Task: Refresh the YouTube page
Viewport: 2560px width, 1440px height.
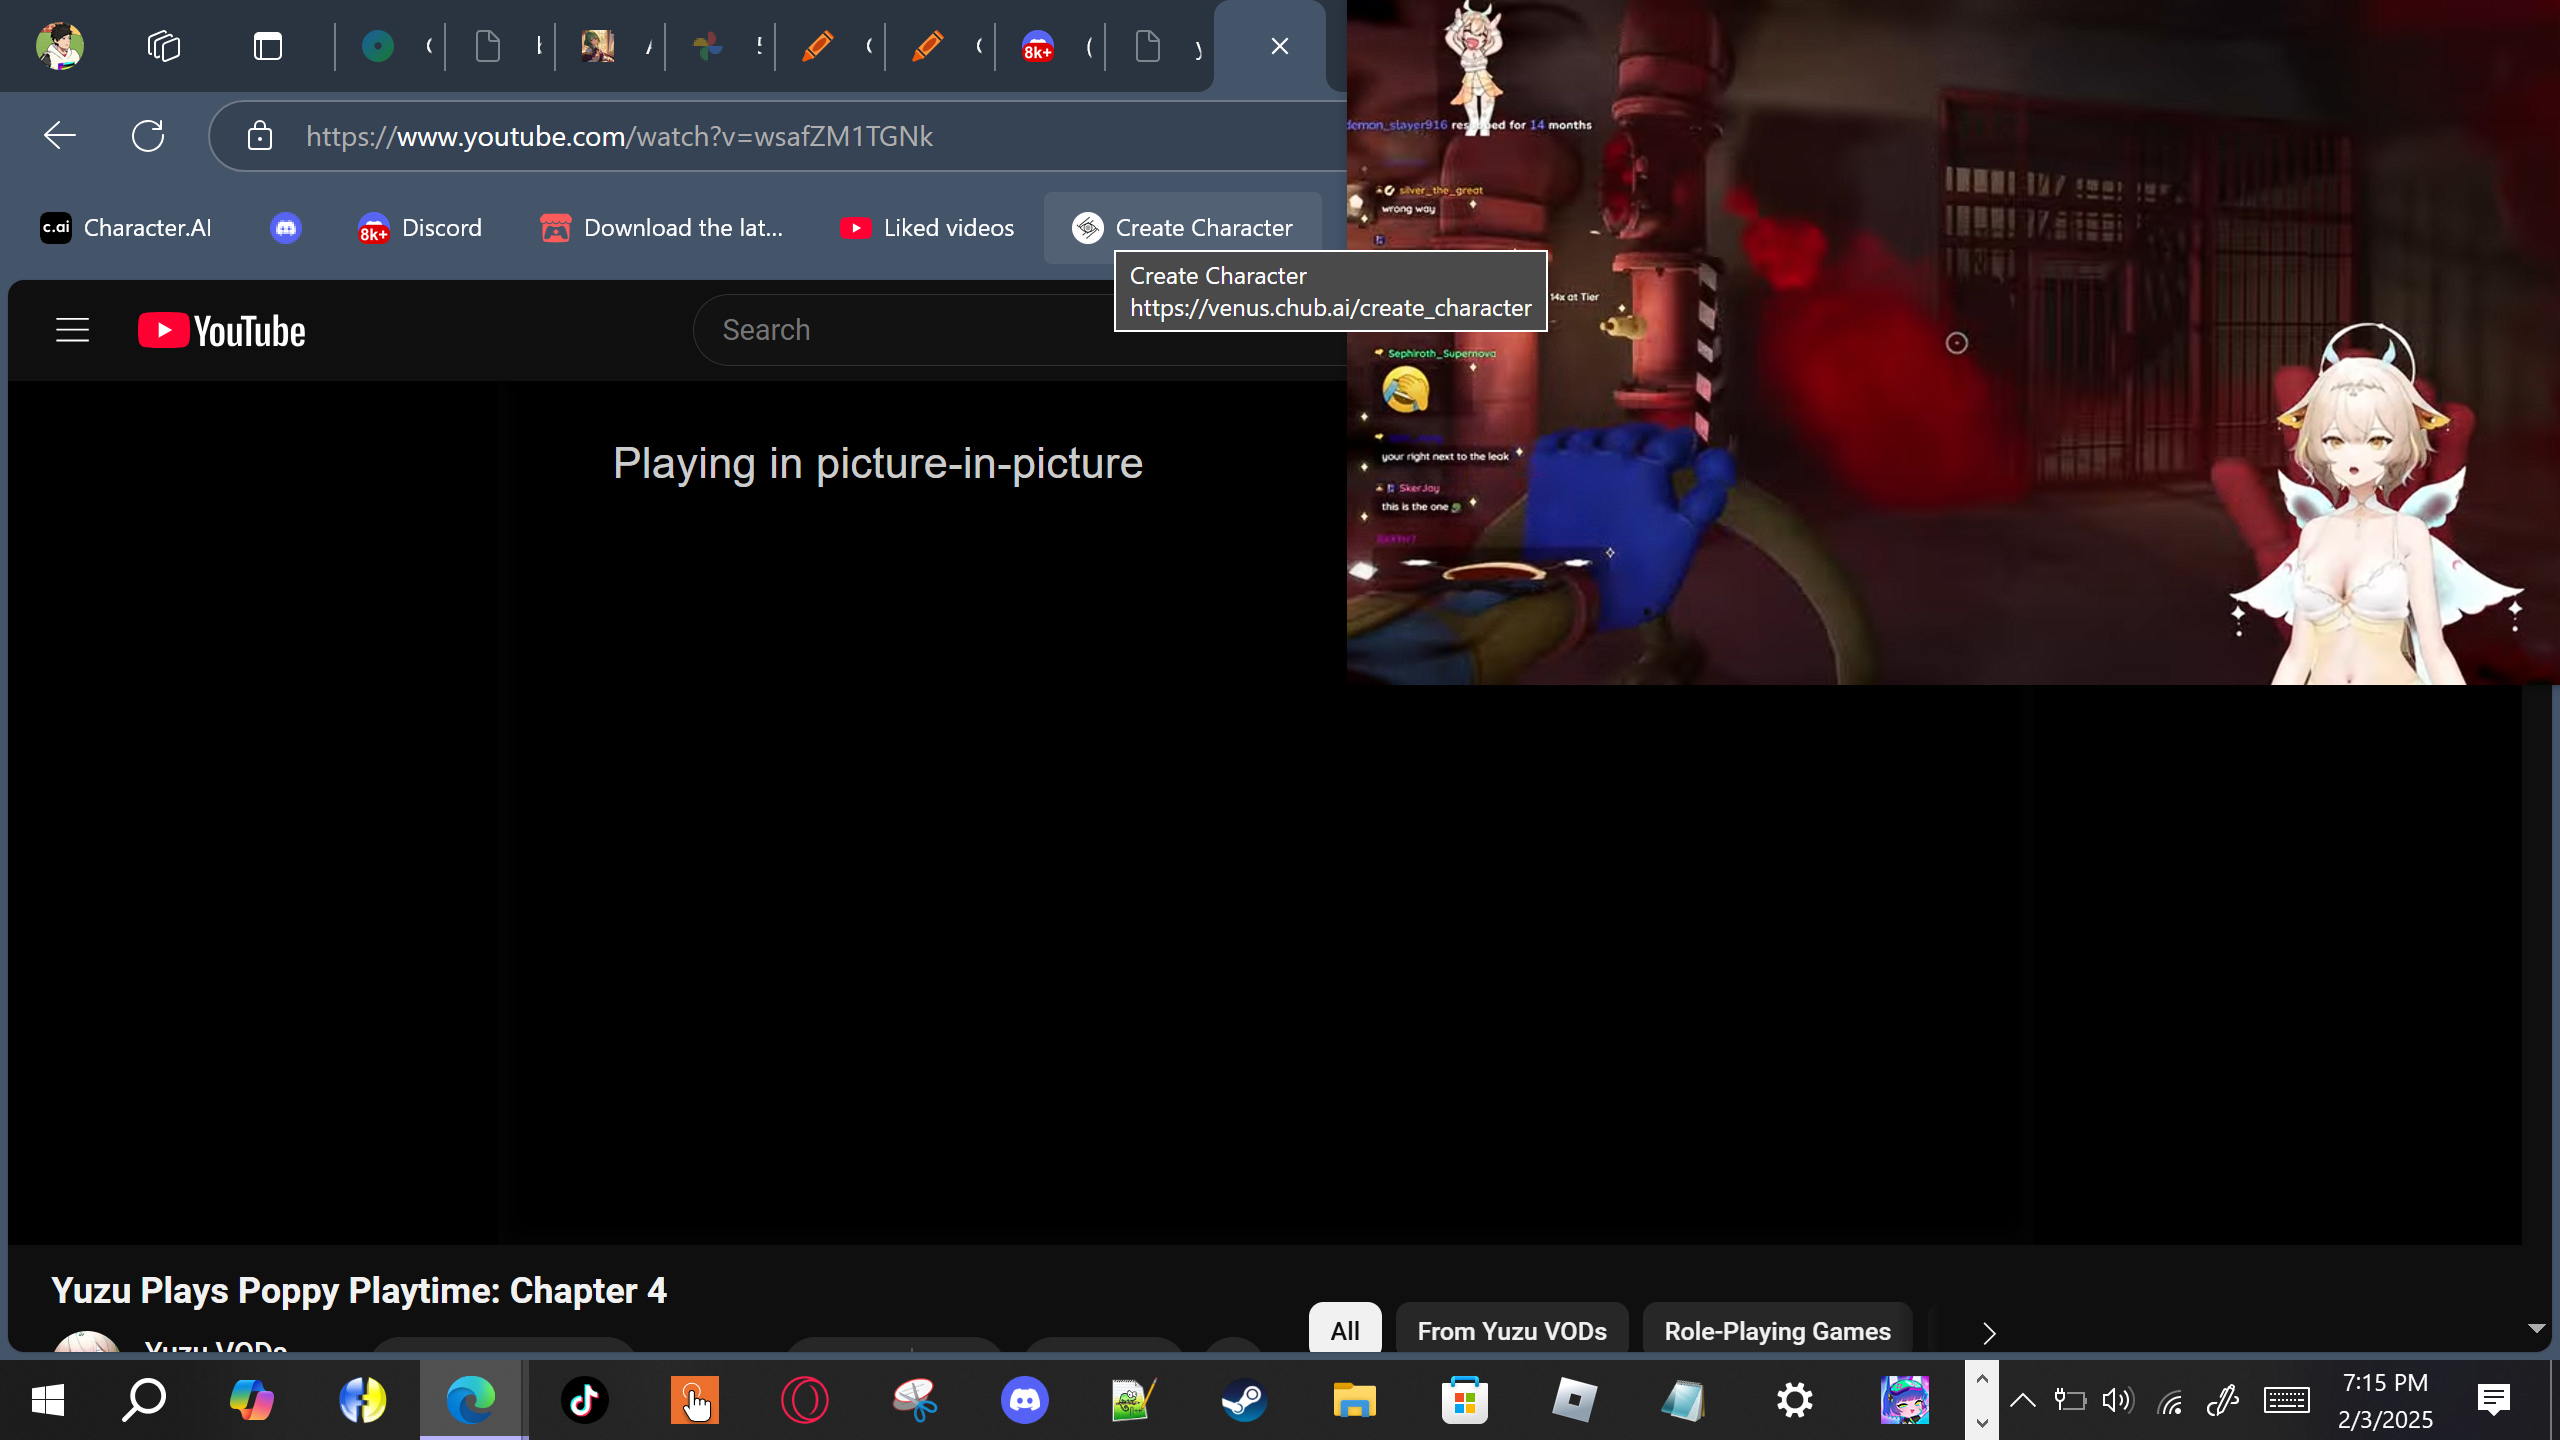Action: [148, 136]
